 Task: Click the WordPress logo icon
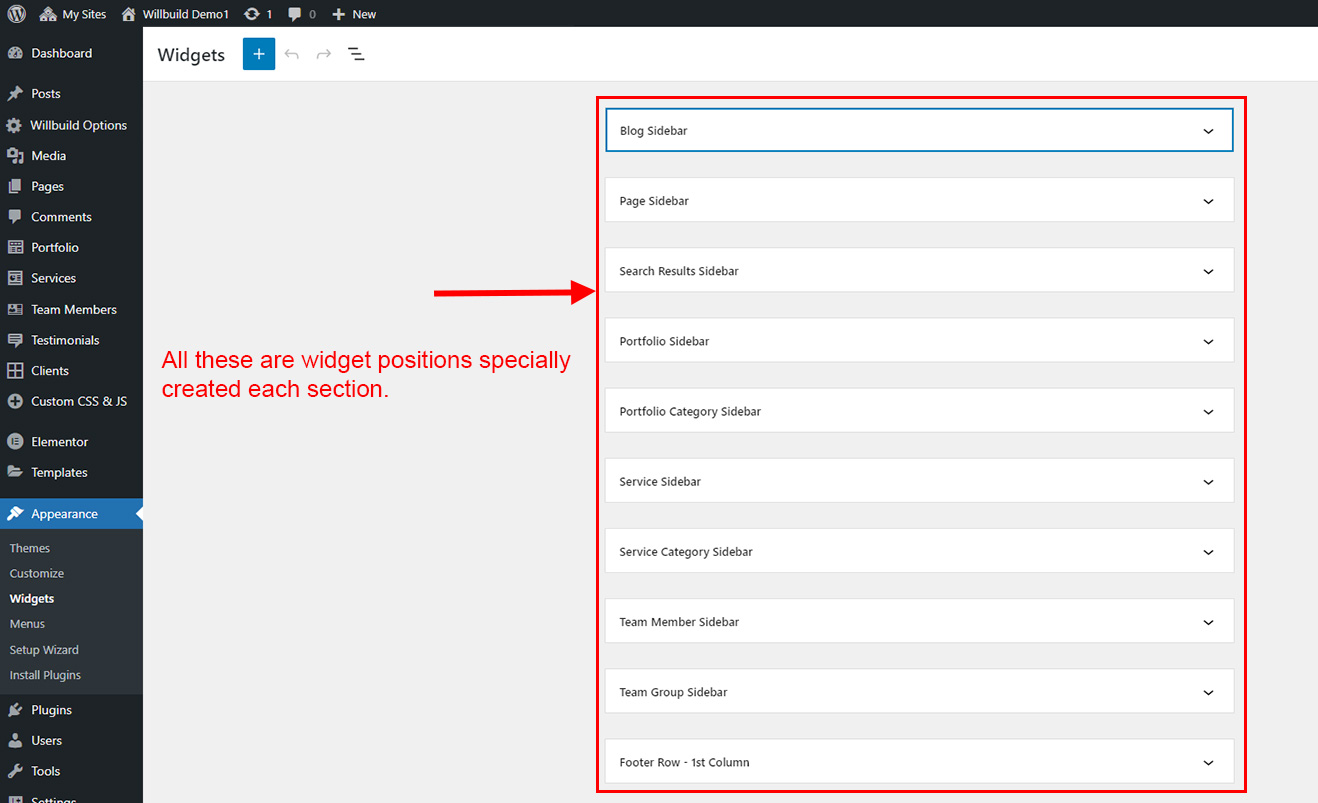17,14
